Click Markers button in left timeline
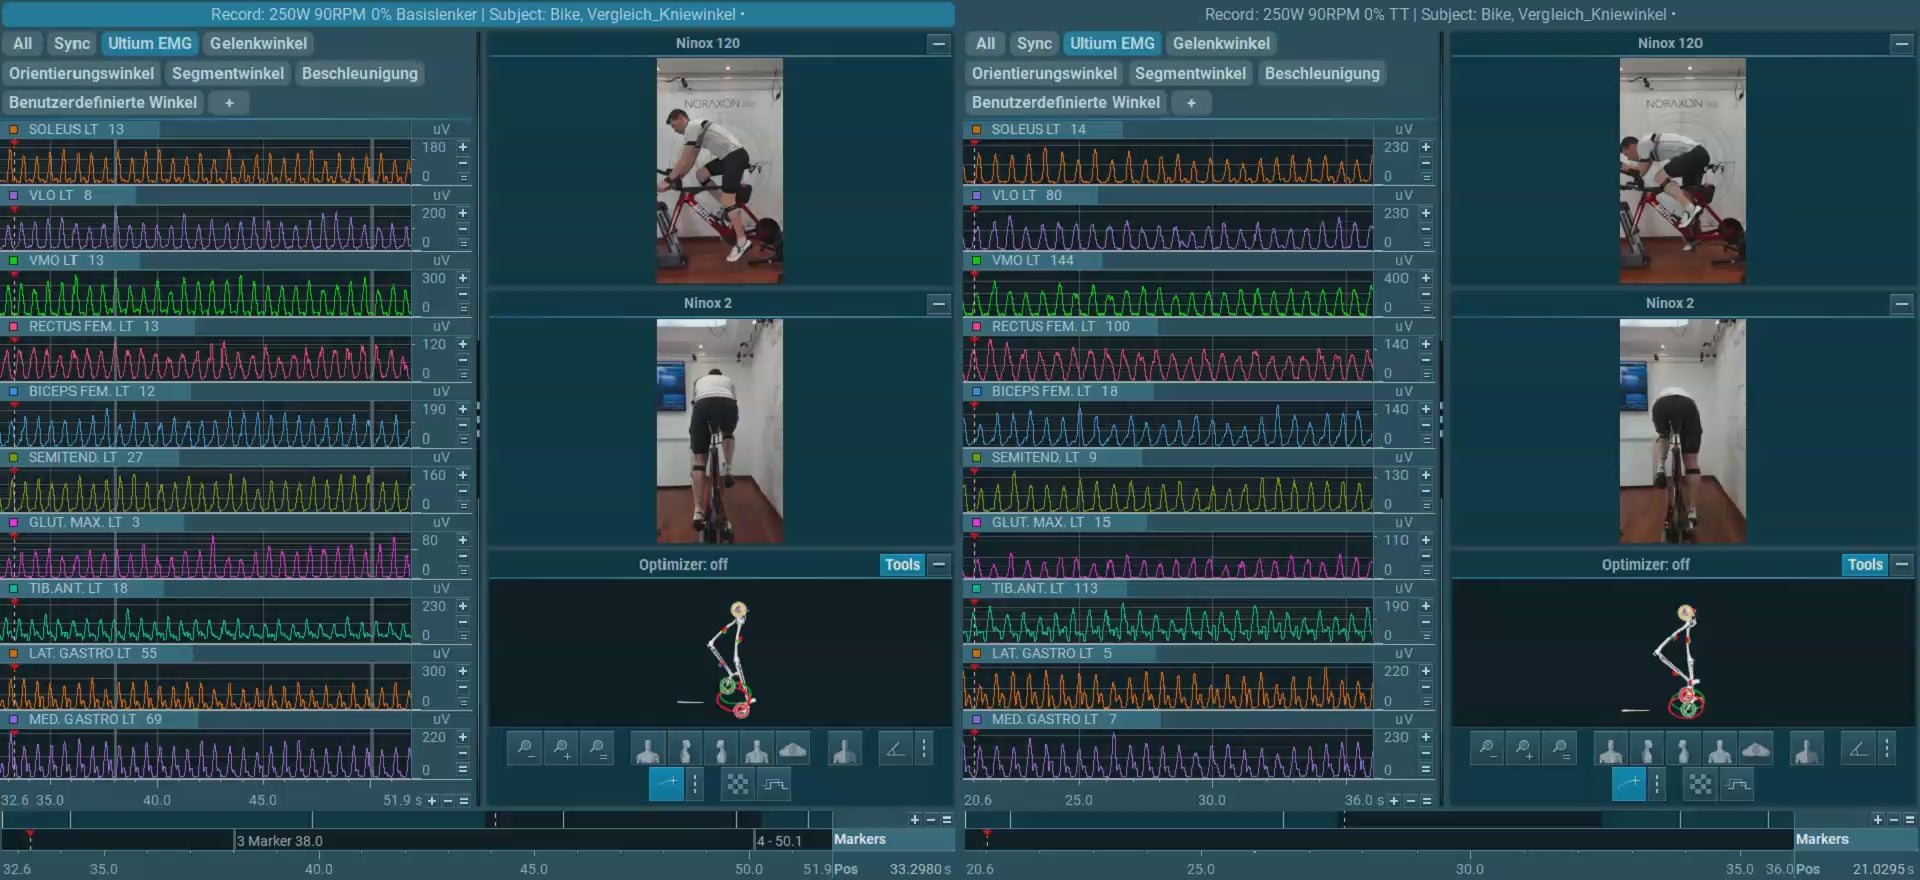 point(859,840)
